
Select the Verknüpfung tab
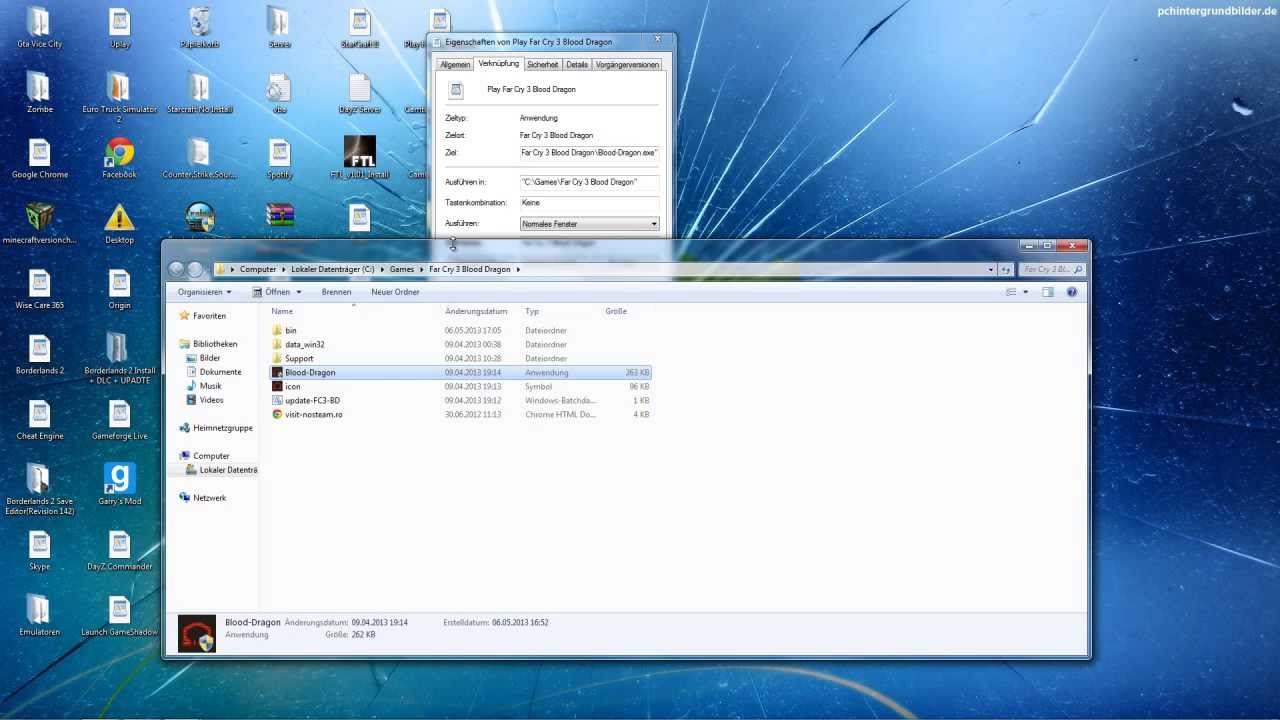498,64
